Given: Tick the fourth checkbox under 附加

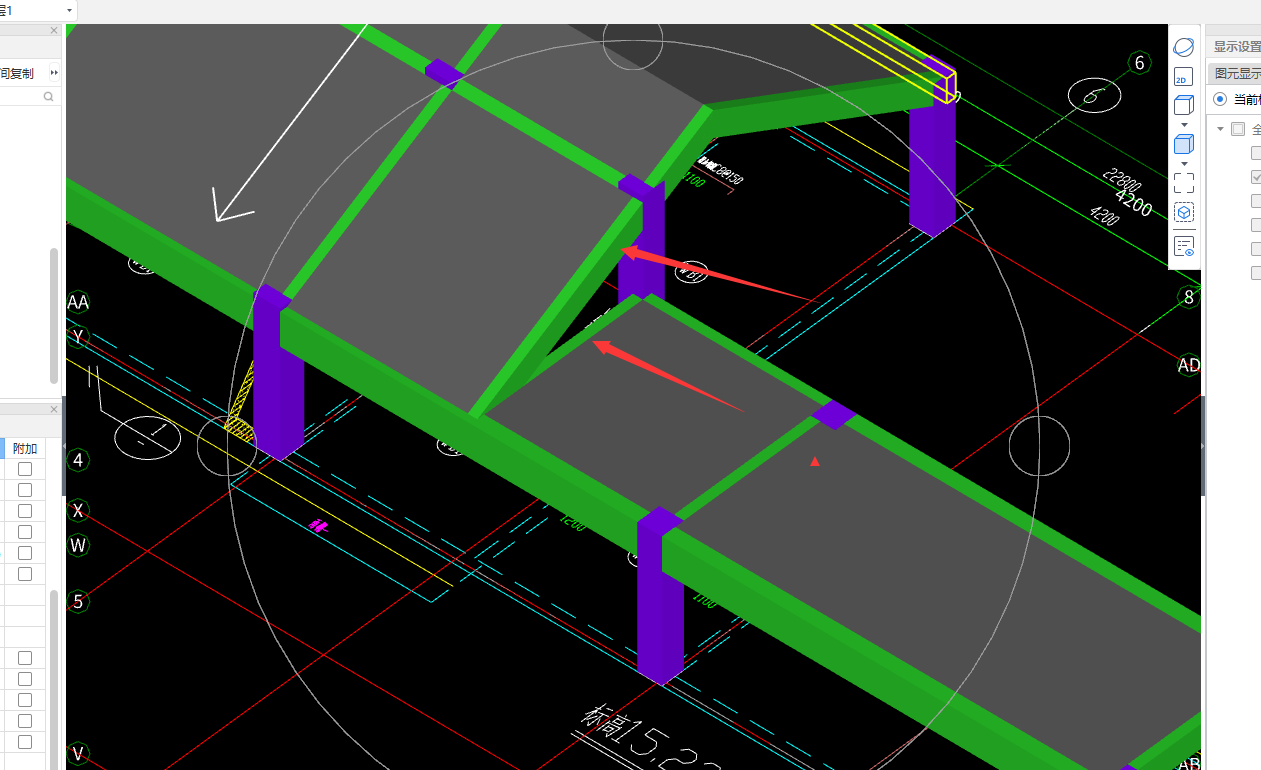Looking at the screenshot, I should click(25, 532).
